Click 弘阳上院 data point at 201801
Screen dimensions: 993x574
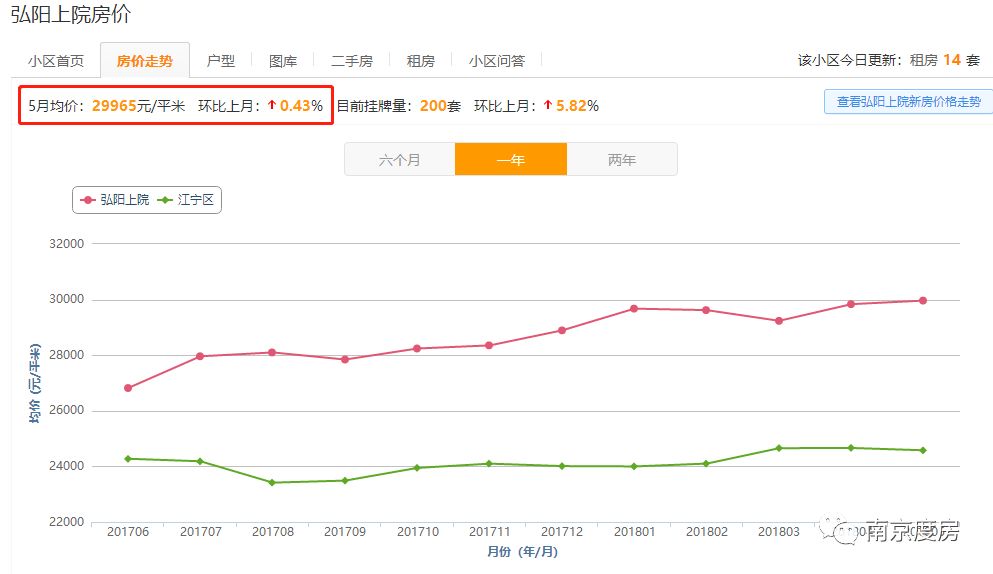click(634, 309)
